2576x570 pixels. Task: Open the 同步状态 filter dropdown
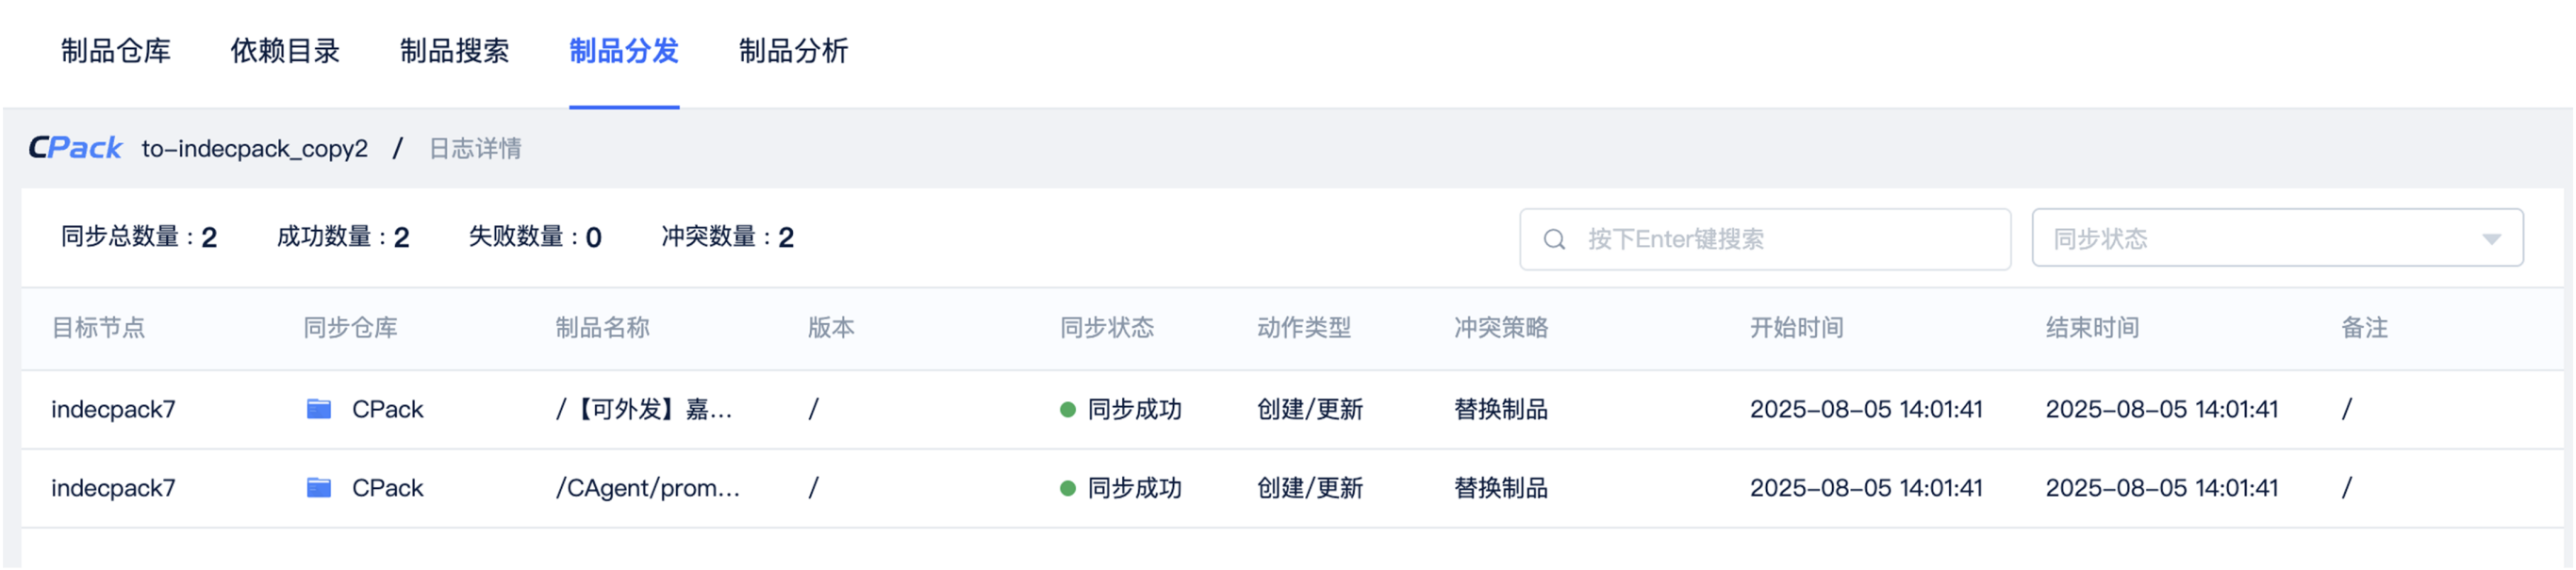pyautogui.click(x=2260, y=239)
